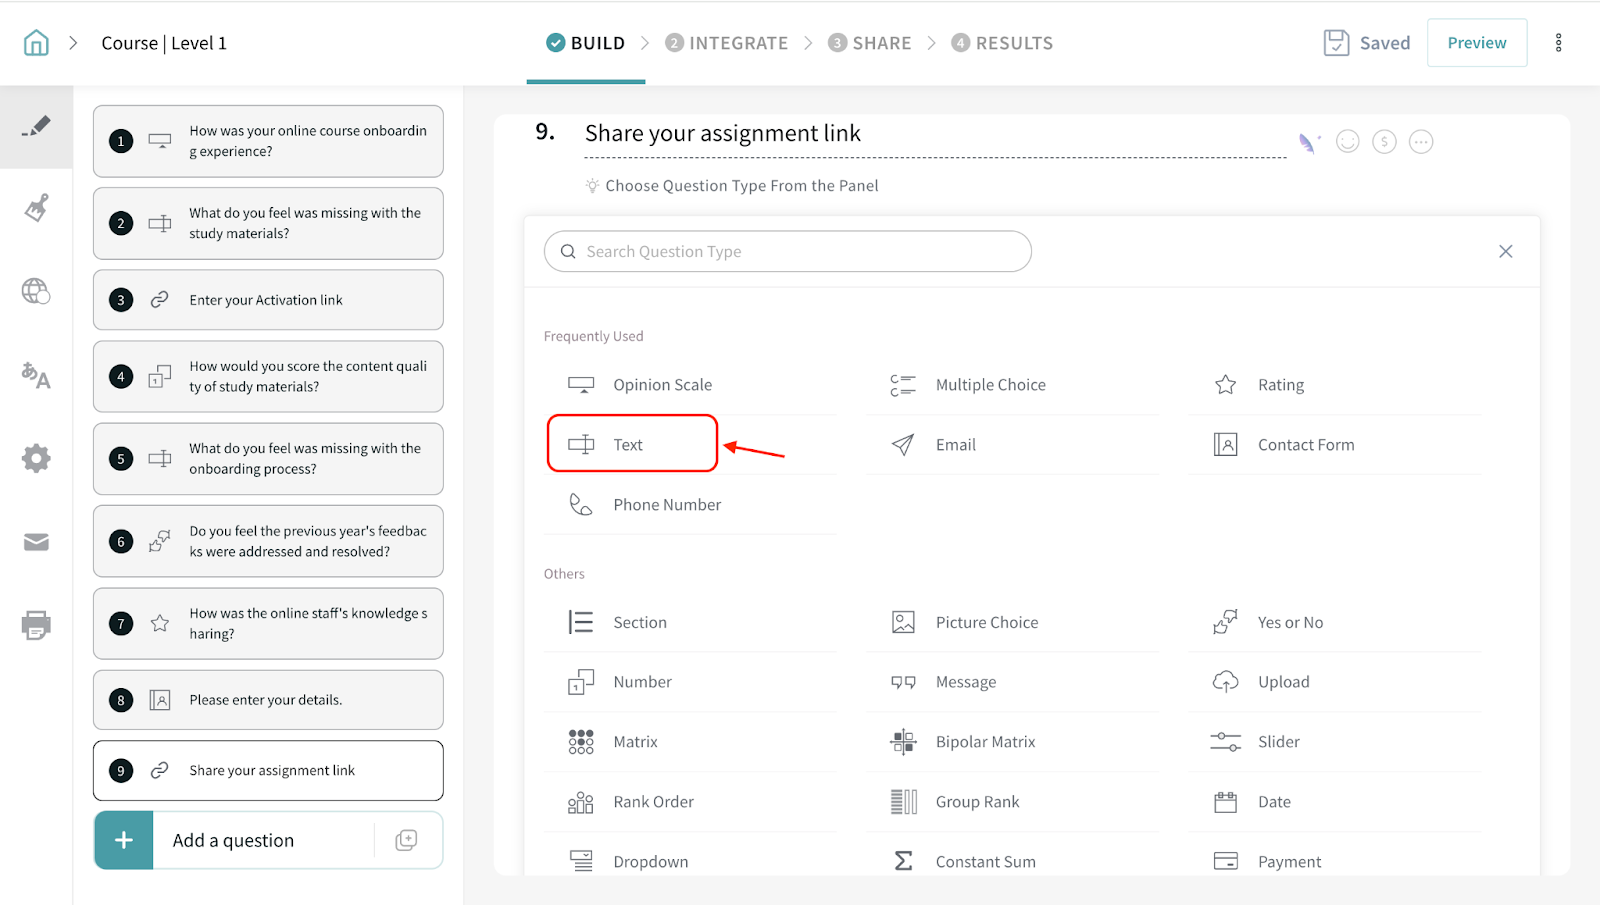Screen dimensions: 1600x905
Task: Switch to the INTEGRATE tab
Action: coord(727,43)
